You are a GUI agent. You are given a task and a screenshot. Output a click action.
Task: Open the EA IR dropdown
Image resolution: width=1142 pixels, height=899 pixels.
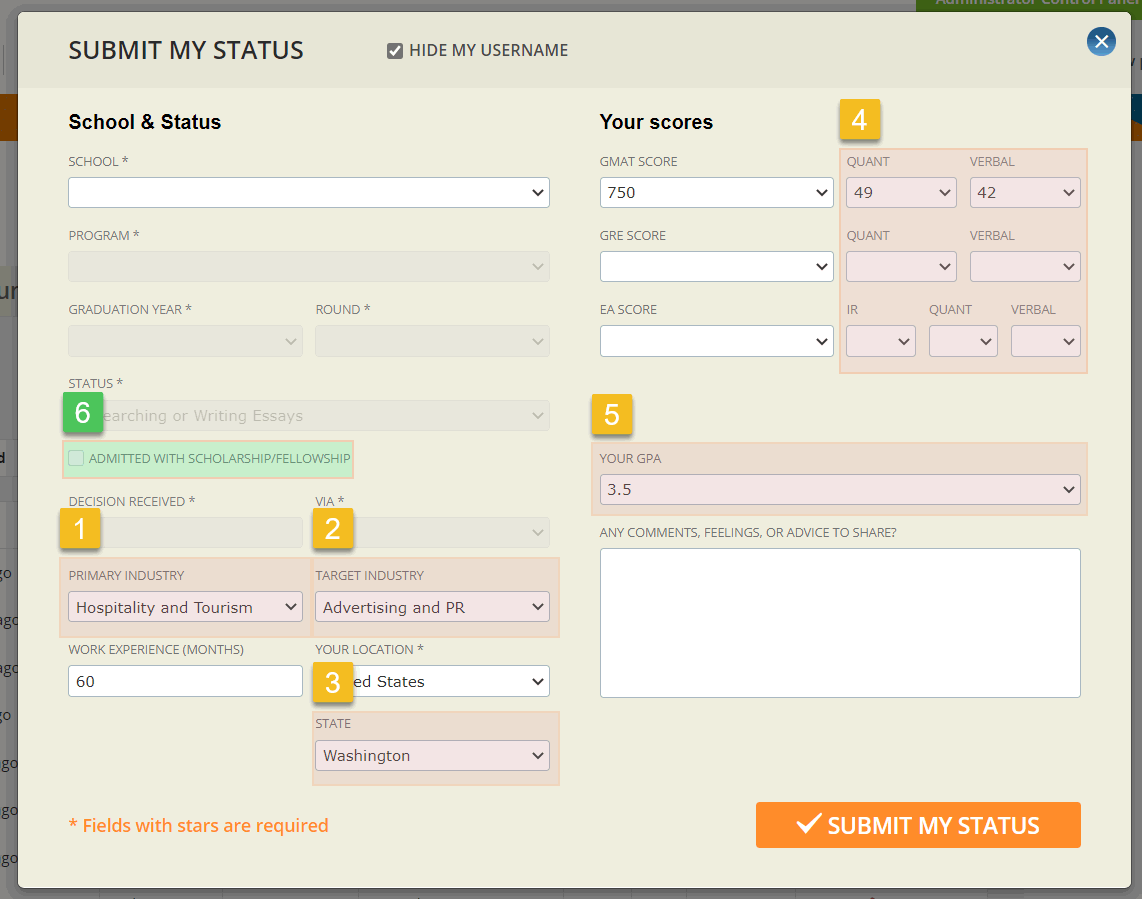880,341
